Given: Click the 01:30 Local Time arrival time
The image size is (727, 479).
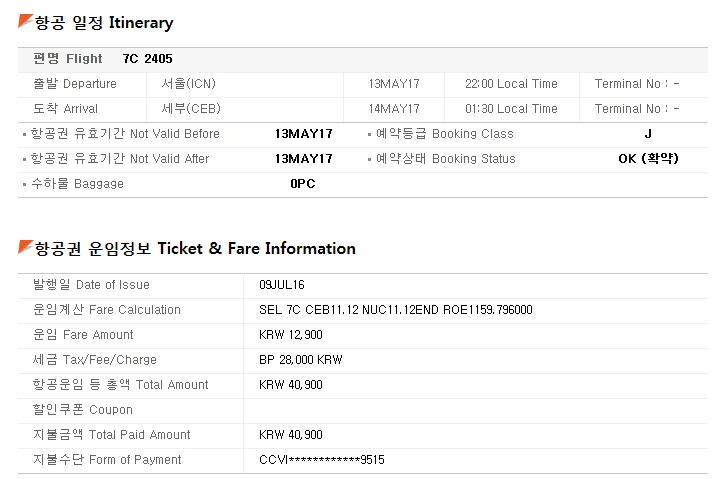Looking at the screenshot, I should point(511,109).
